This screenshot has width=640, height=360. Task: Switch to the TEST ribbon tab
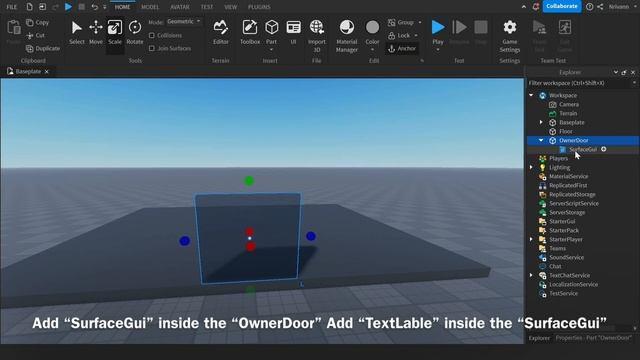tap(207, 7)
